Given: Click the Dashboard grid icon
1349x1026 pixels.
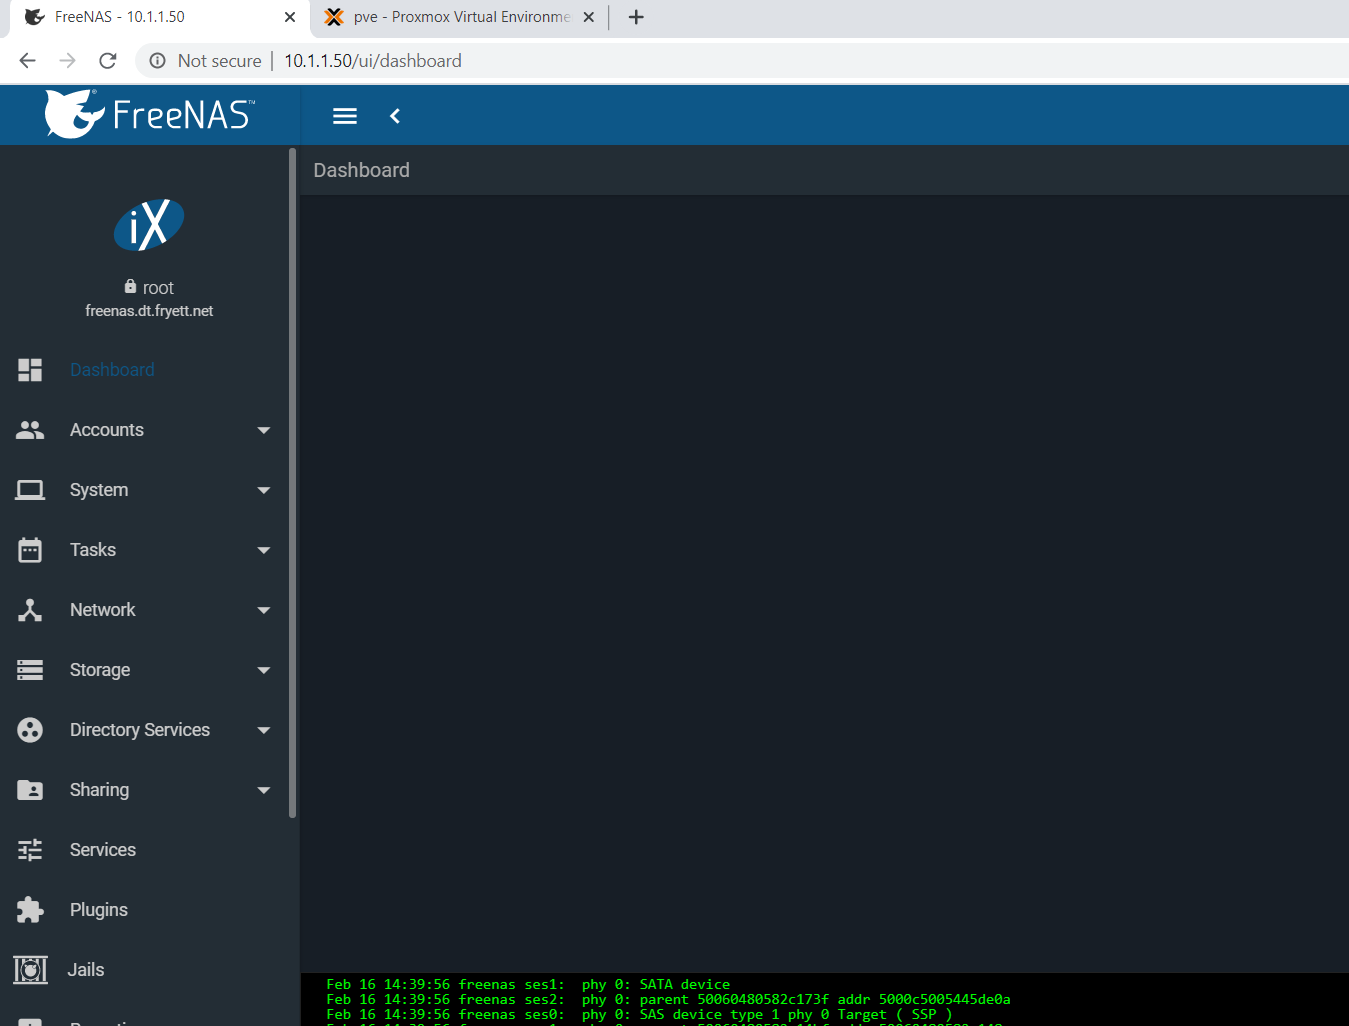Looking at the screenshot, I should click(x=30, y=370).
